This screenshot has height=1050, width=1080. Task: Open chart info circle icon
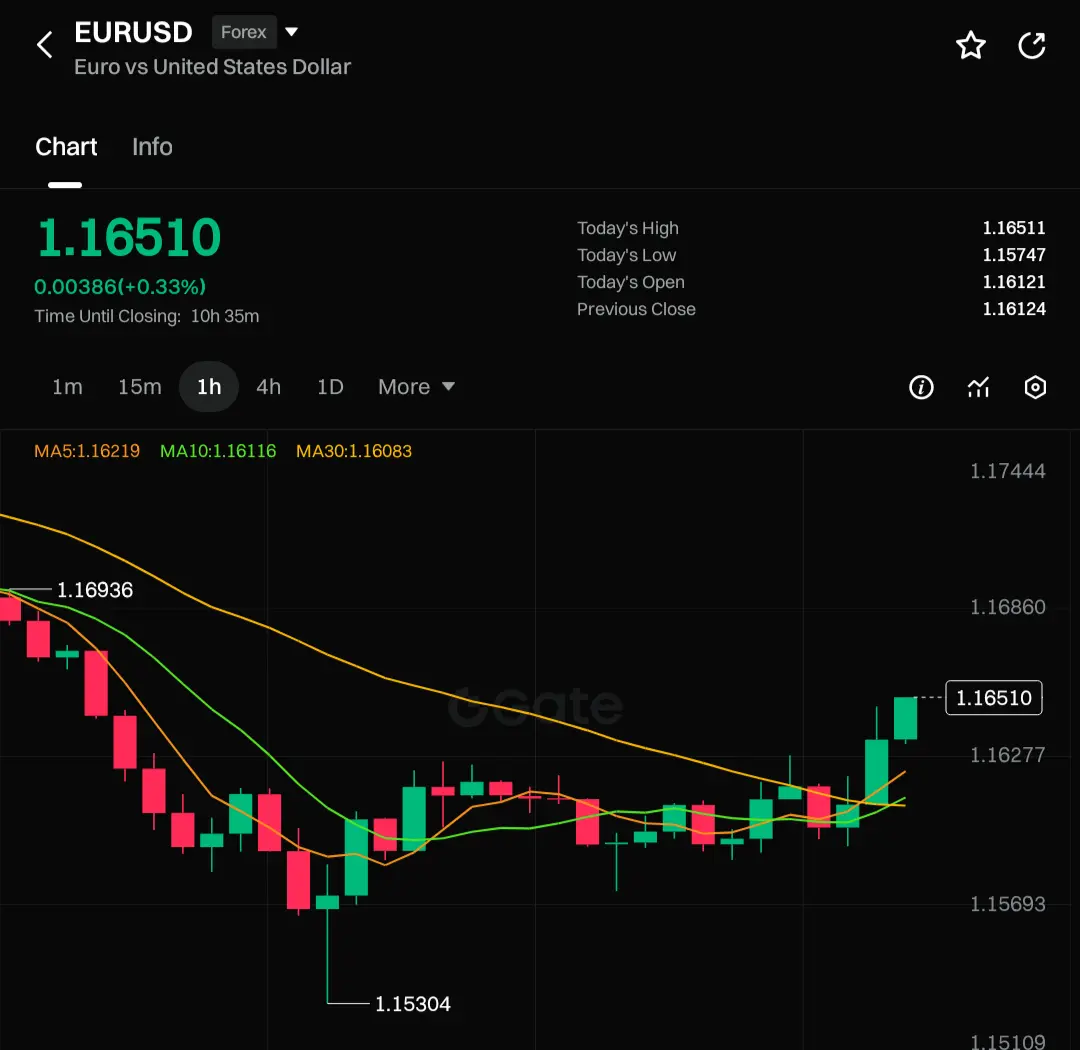(921, 387)
